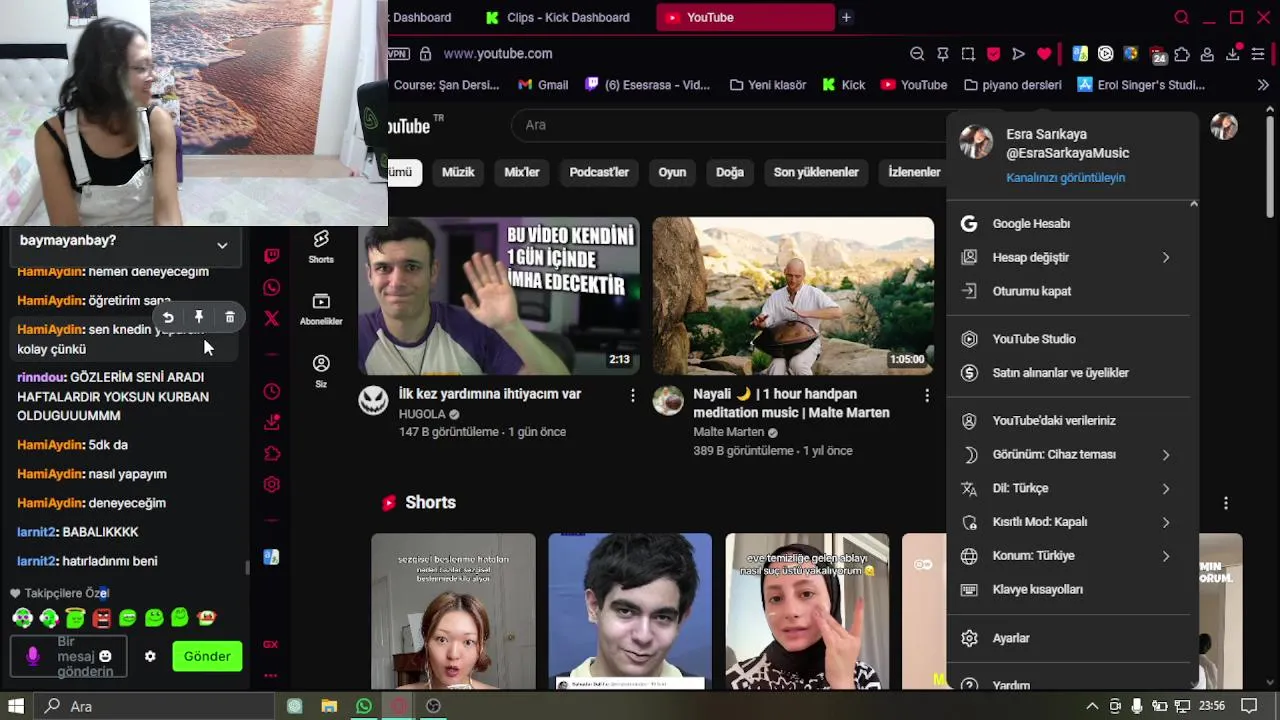Select the Podcast'ler filter chip

tap(599, 172)
